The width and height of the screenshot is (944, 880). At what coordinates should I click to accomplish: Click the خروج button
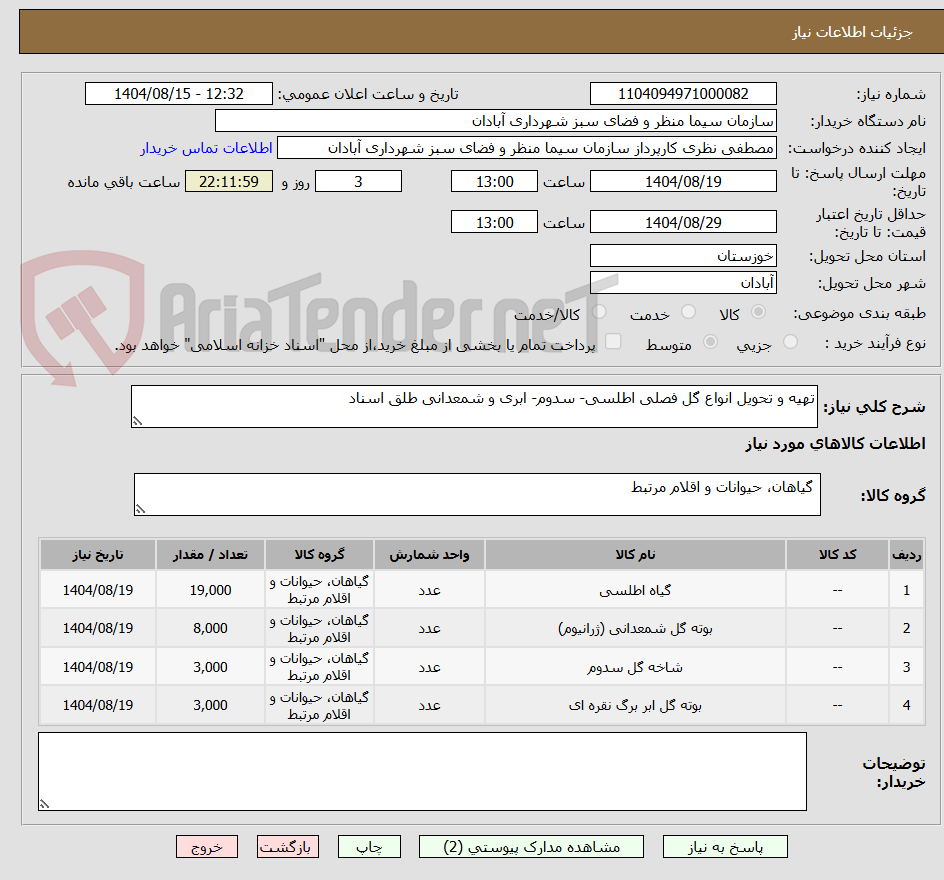[207, 846]
